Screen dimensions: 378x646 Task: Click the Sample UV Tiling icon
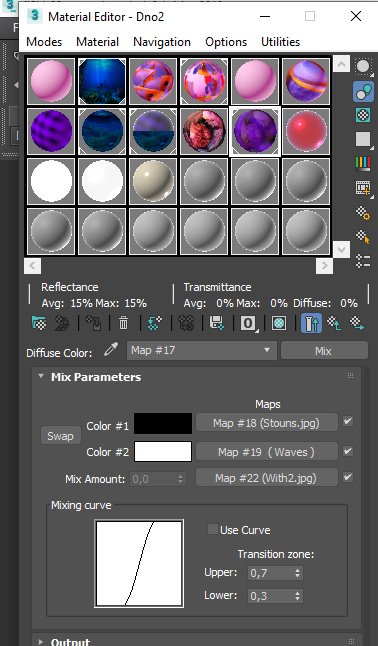(363, 139)
